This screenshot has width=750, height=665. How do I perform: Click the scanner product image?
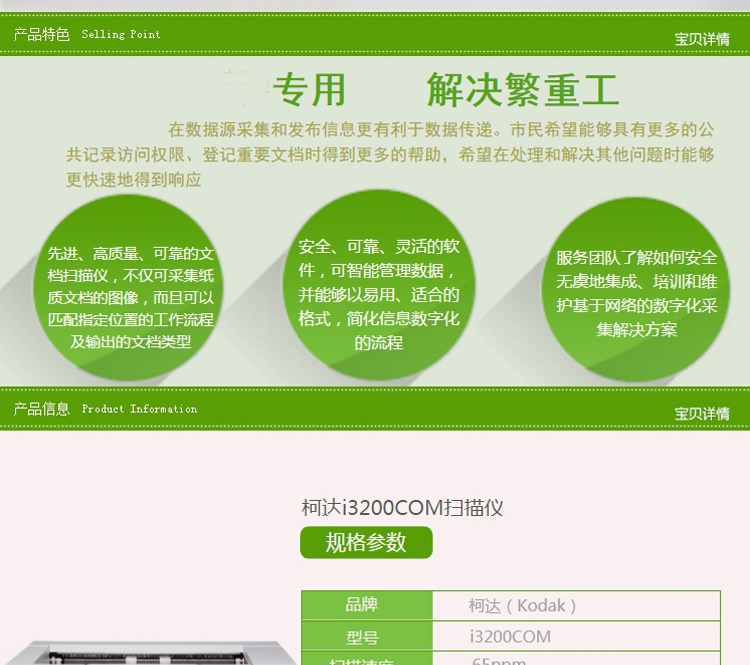coord(148,653)
